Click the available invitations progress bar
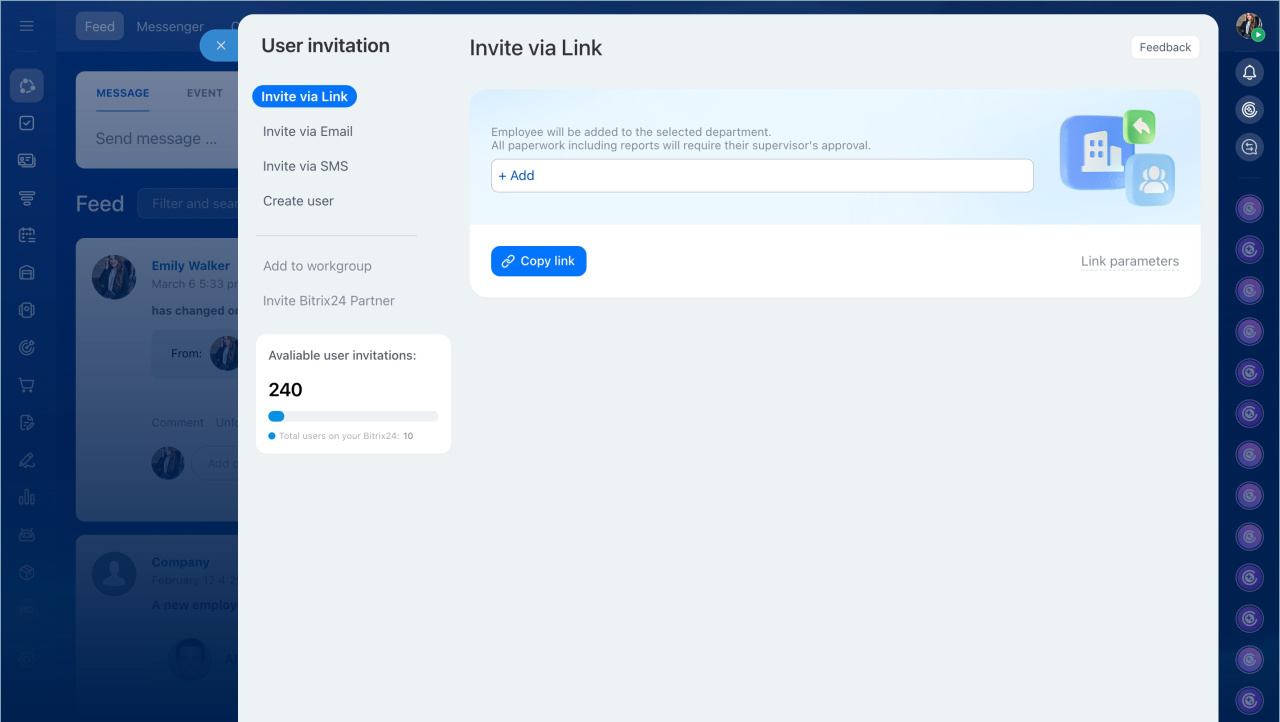 click(x=353, y=416)
